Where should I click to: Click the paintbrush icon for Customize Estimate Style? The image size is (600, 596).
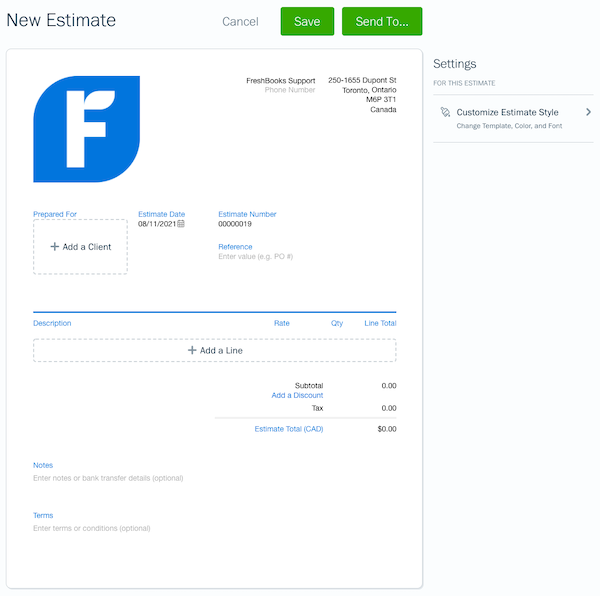pos(445,113)
